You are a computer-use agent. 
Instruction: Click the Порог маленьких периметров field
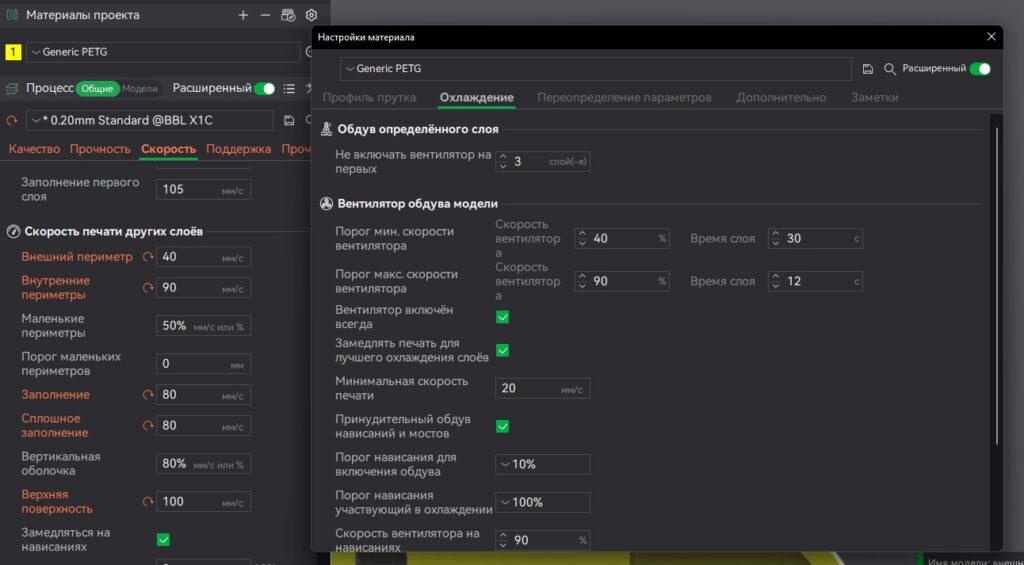pos(203,363)
